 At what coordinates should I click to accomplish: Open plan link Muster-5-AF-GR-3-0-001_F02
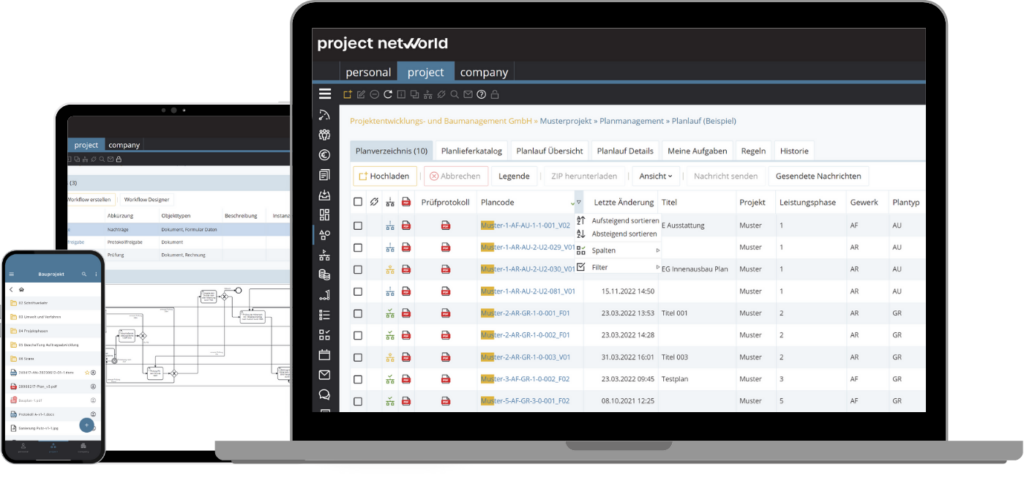click(525, 401)
